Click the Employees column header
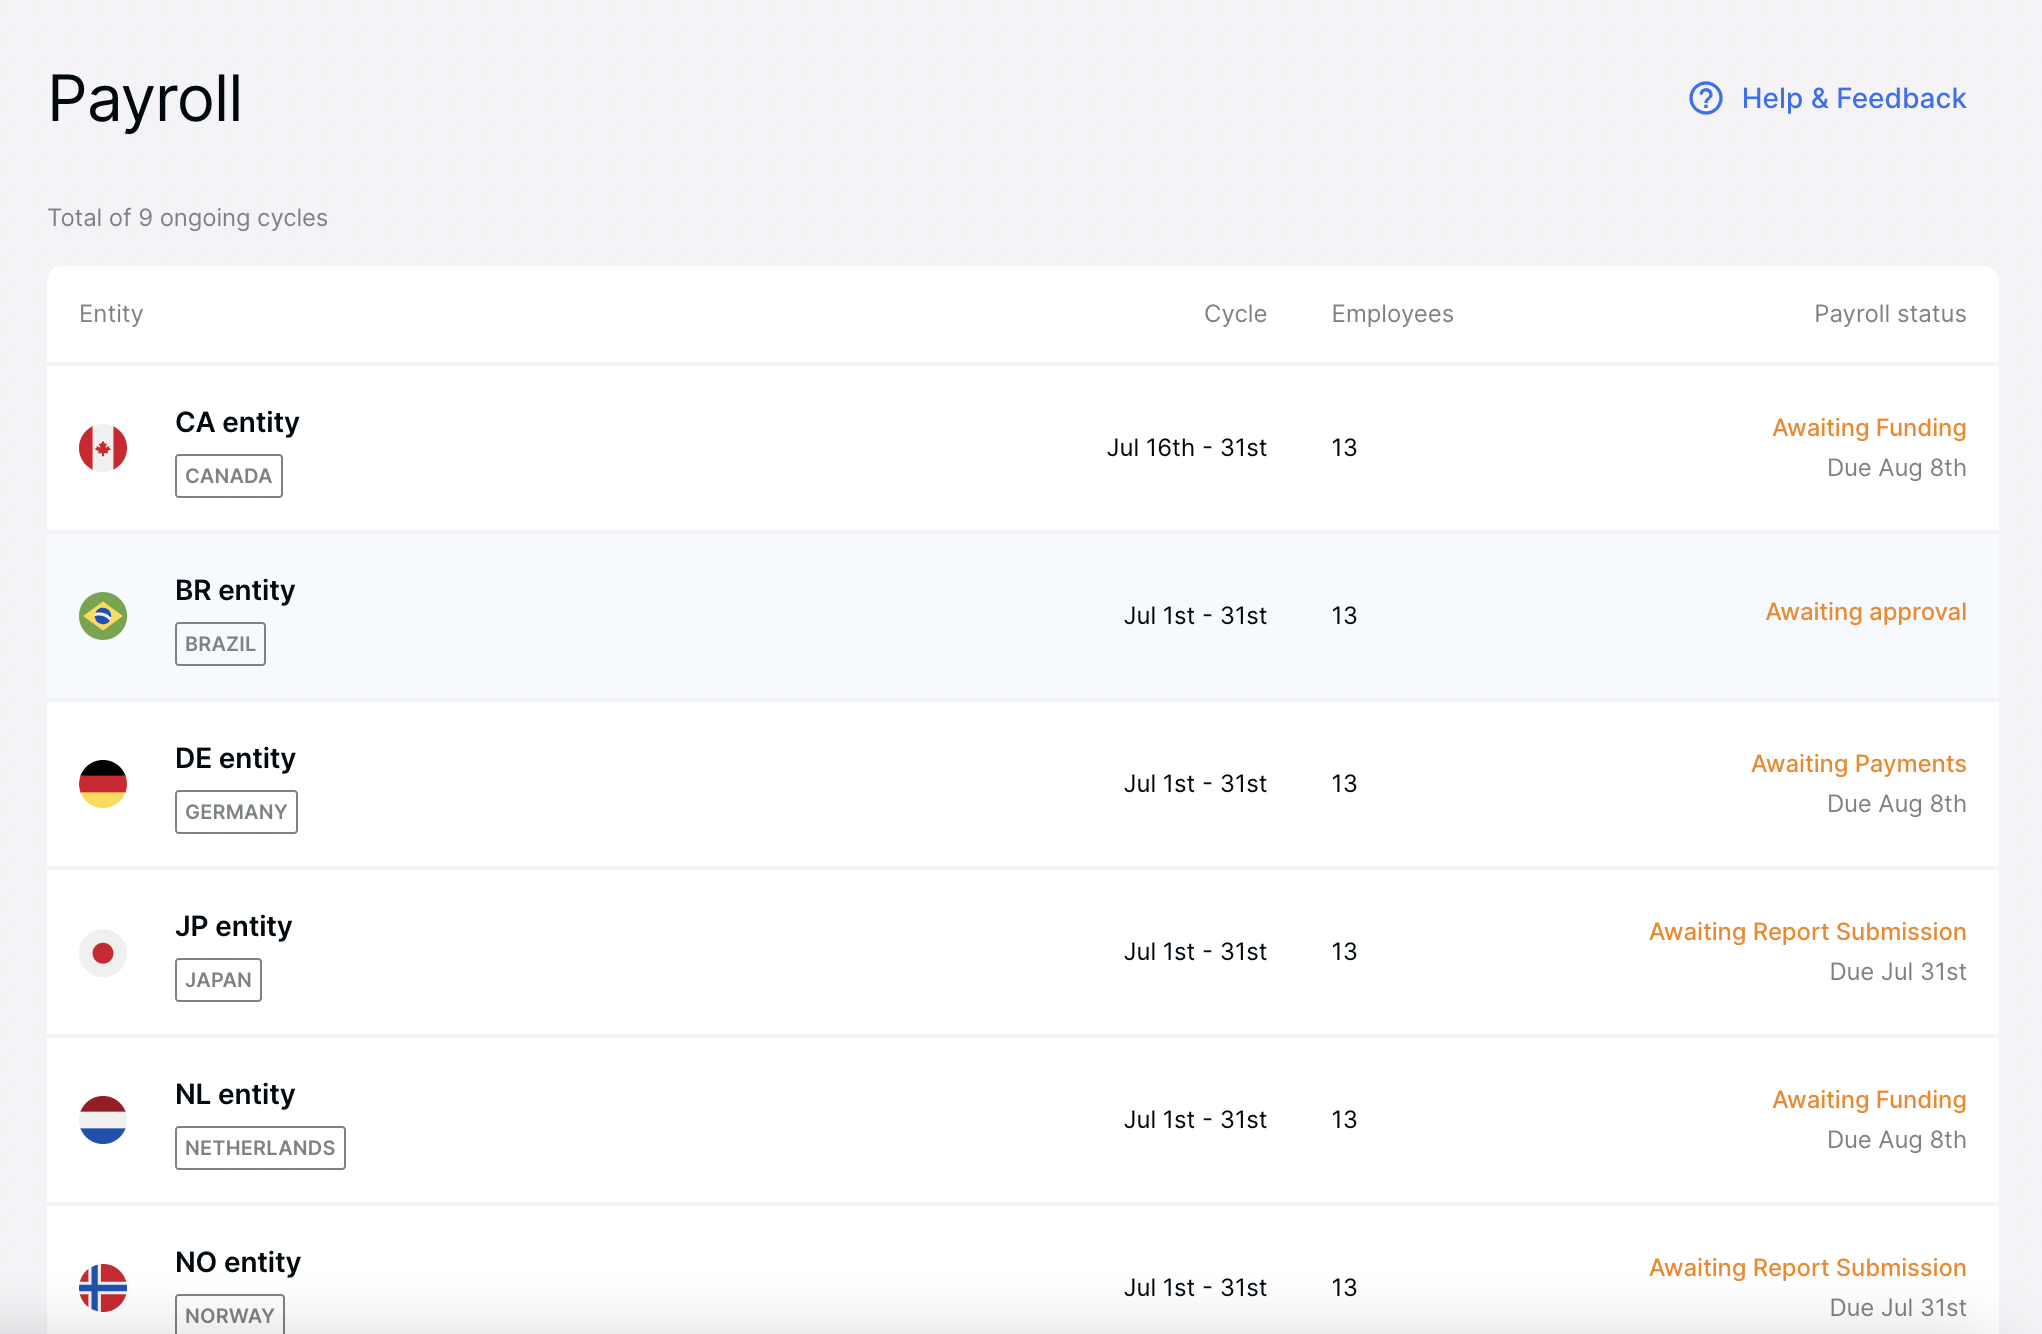 [1392, 313]
